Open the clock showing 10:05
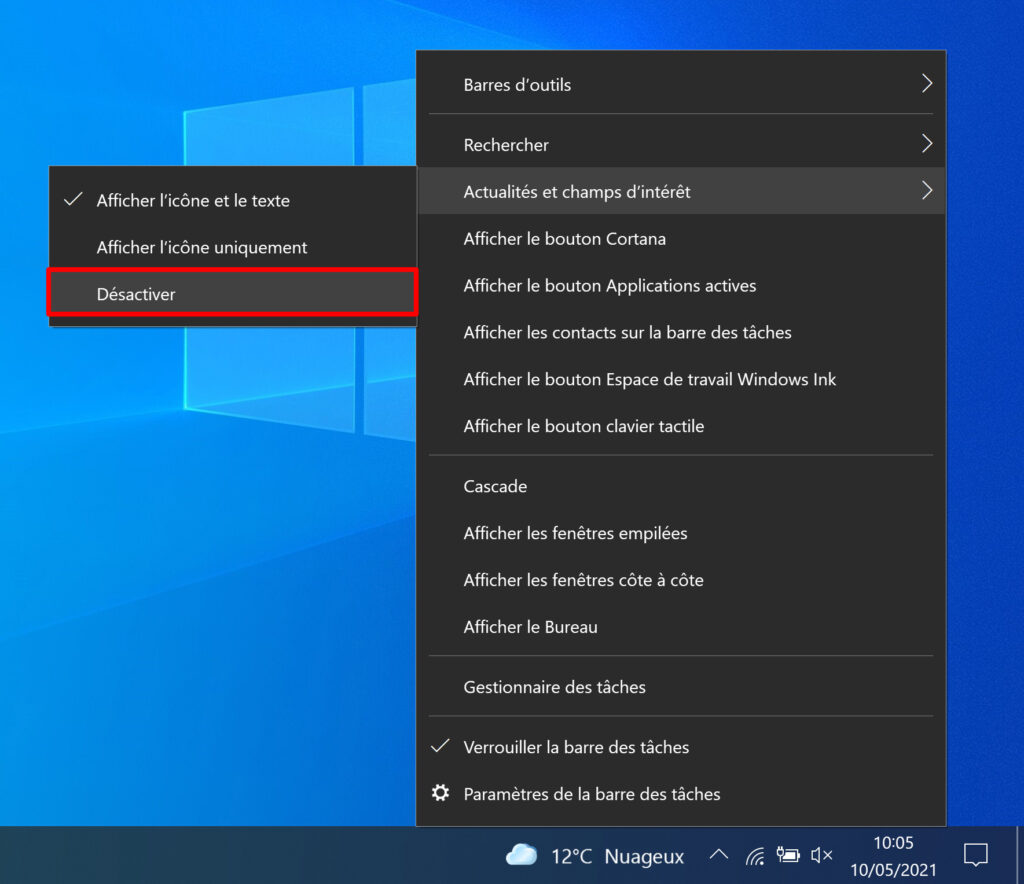 893,843
